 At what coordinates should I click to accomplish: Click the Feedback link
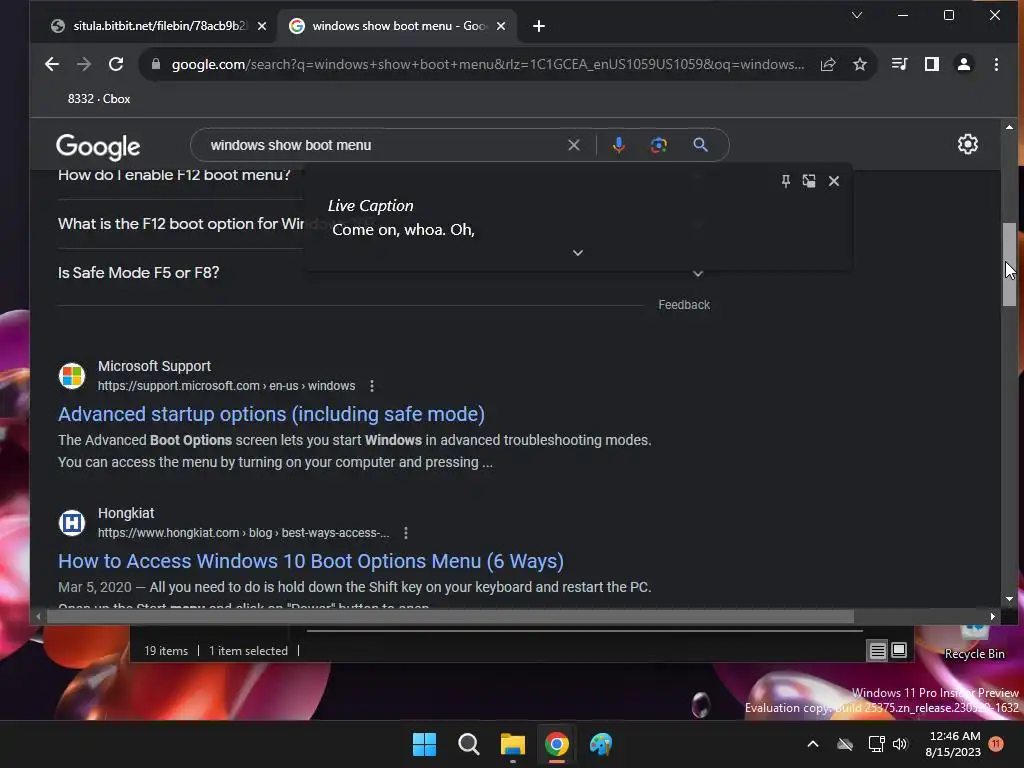[684, 305]
